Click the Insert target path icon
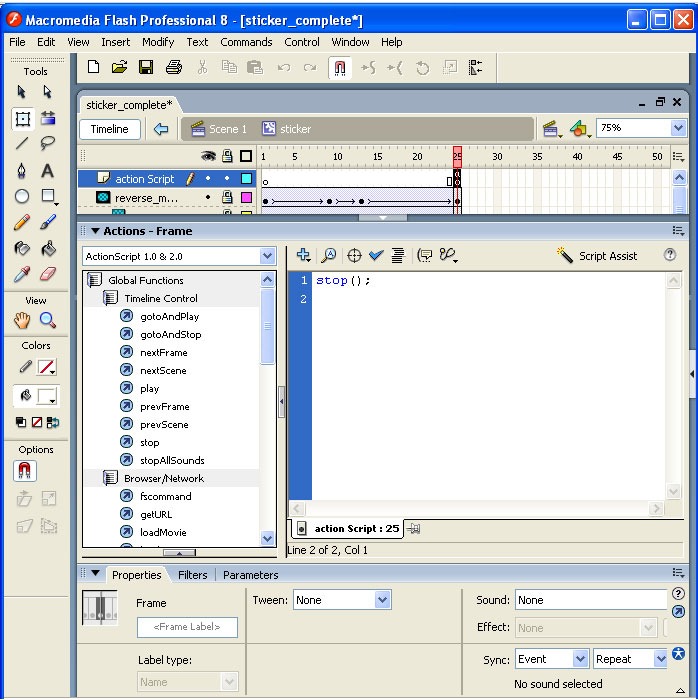The width and height of the screenshot is (698, 700). [x=354, y=255]
